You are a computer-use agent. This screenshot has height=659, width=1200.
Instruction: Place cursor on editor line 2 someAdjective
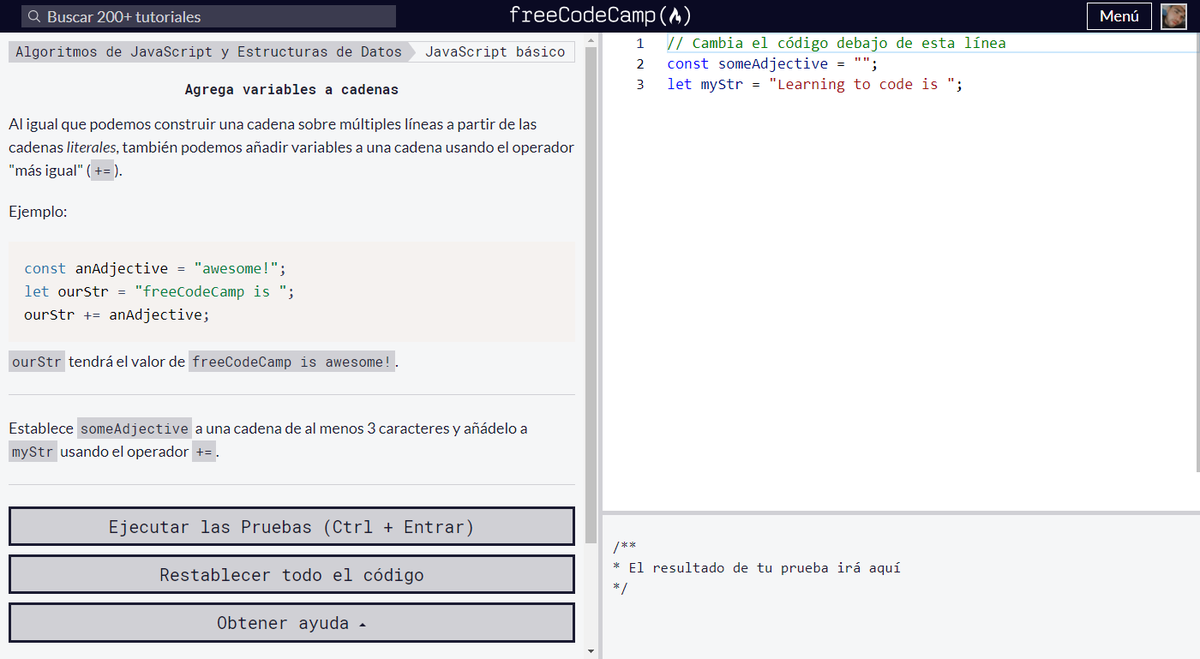[772, 64]
